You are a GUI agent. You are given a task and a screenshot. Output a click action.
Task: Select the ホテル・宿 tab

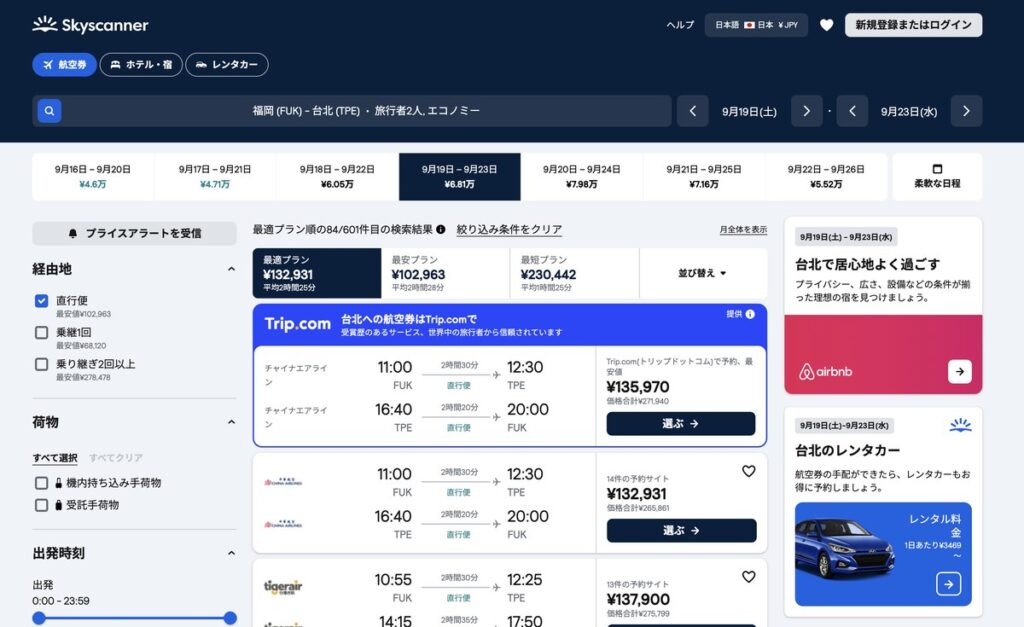pyautogui.click(x=141, y=65)
